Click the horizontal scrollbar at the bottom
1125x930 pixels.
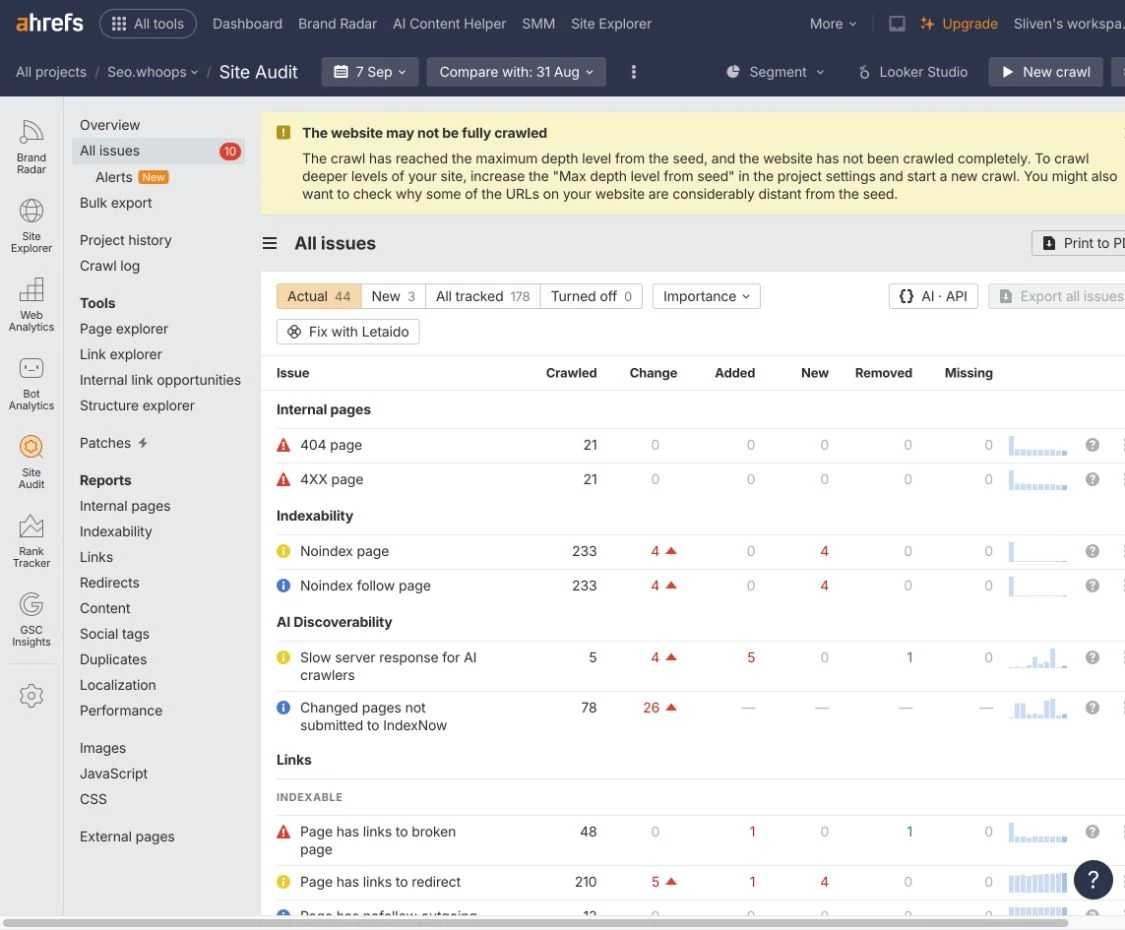535,923
